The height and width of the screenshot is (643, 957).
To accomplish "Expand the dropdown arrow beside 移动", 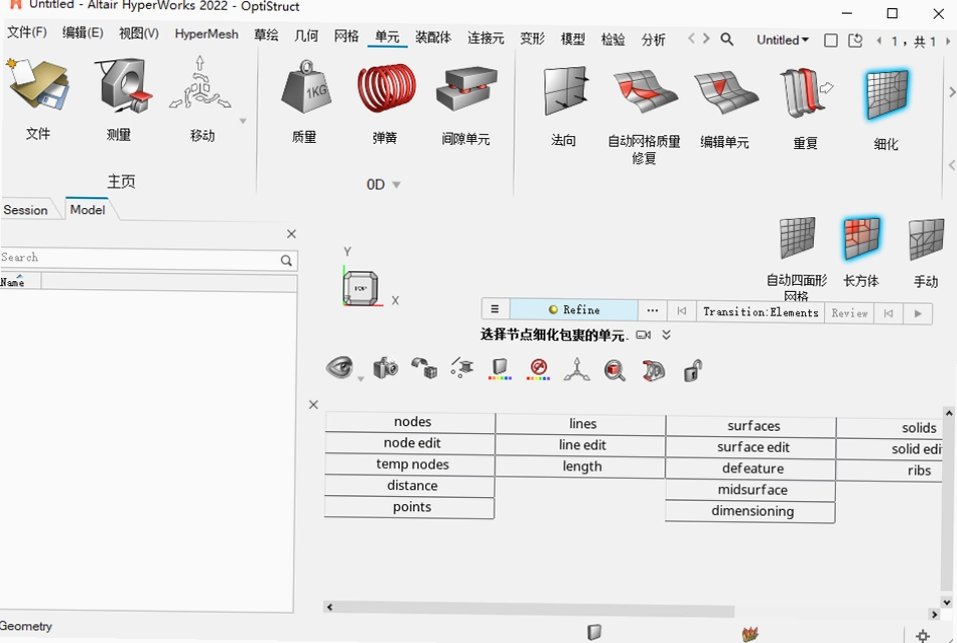I will pyautogui.click(x=243, y=121).
